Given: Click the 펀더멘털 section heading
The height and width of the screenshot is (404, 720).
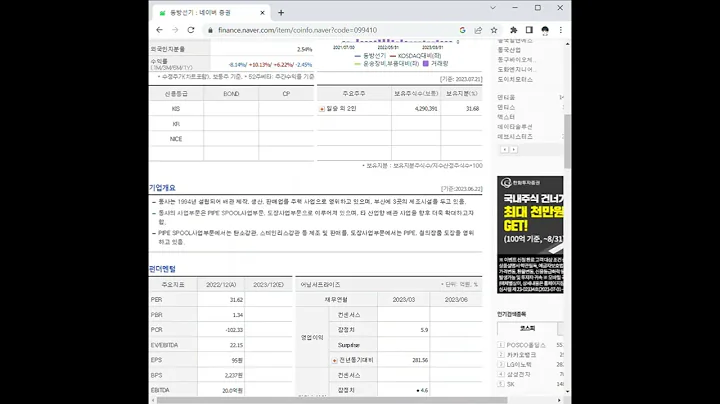Looking at the screenshot, I should tap(162, 269).
